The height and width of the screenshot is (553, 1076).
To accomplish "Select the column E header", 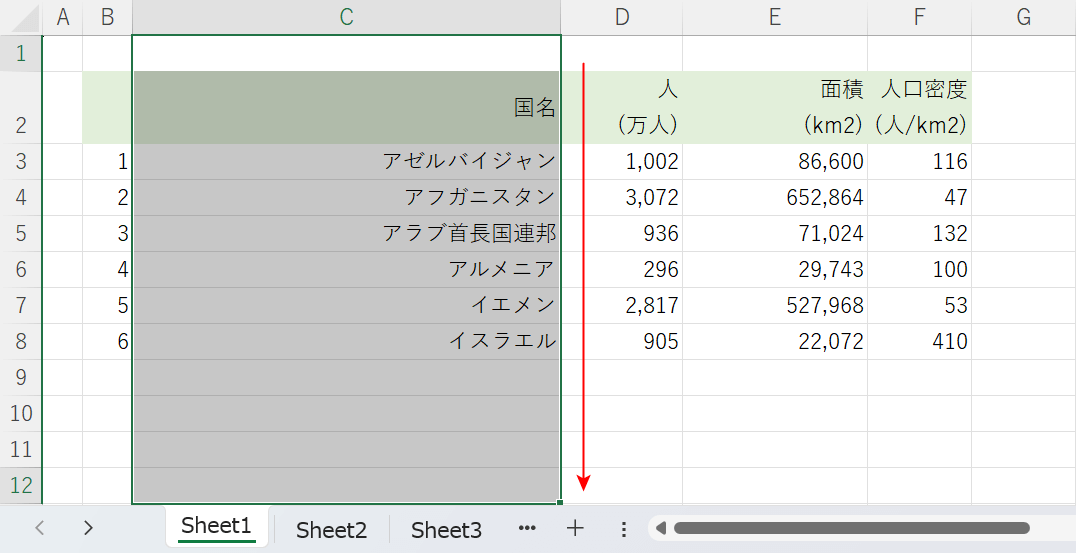I will click(x=774, y=17).
